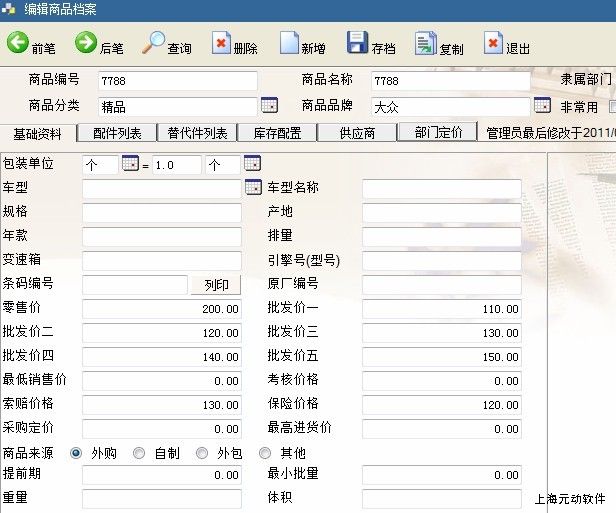
Task: Click the 前笔 (previous record) green arrow icon
Action: [x=18, y=43]
